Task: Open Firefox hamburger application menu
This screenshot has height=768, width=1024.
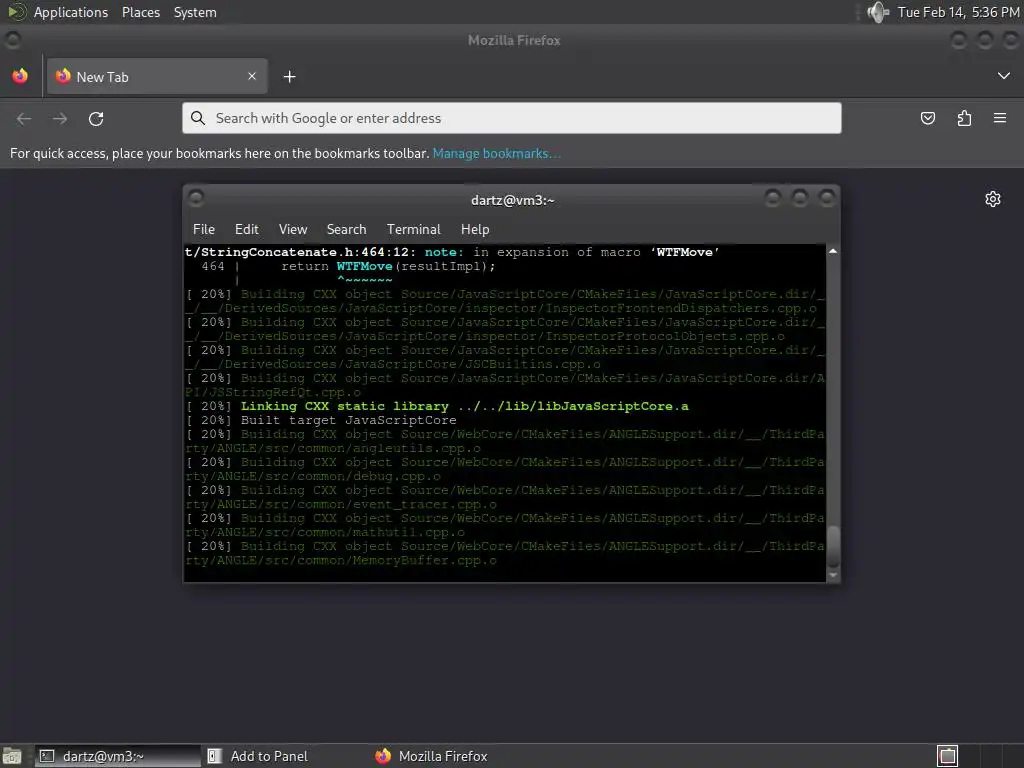Action: coord(1000,118)
